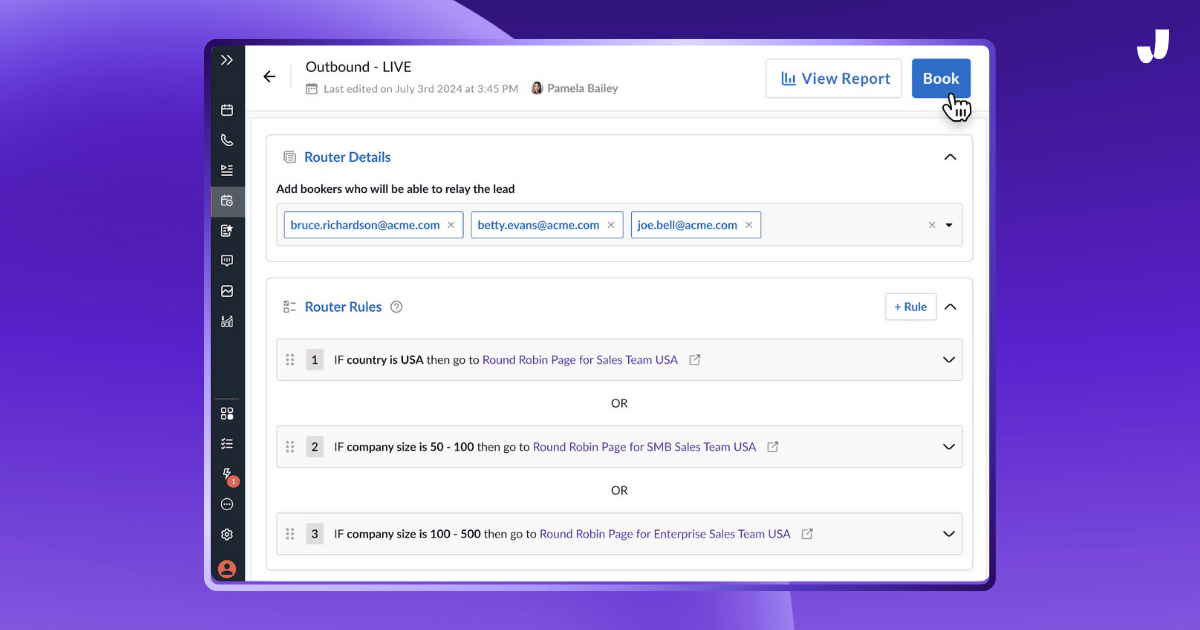This screenshot has height=630, width=1200.
Task: Open the more options ellipsis icon
Action: [x=227, y=504]
